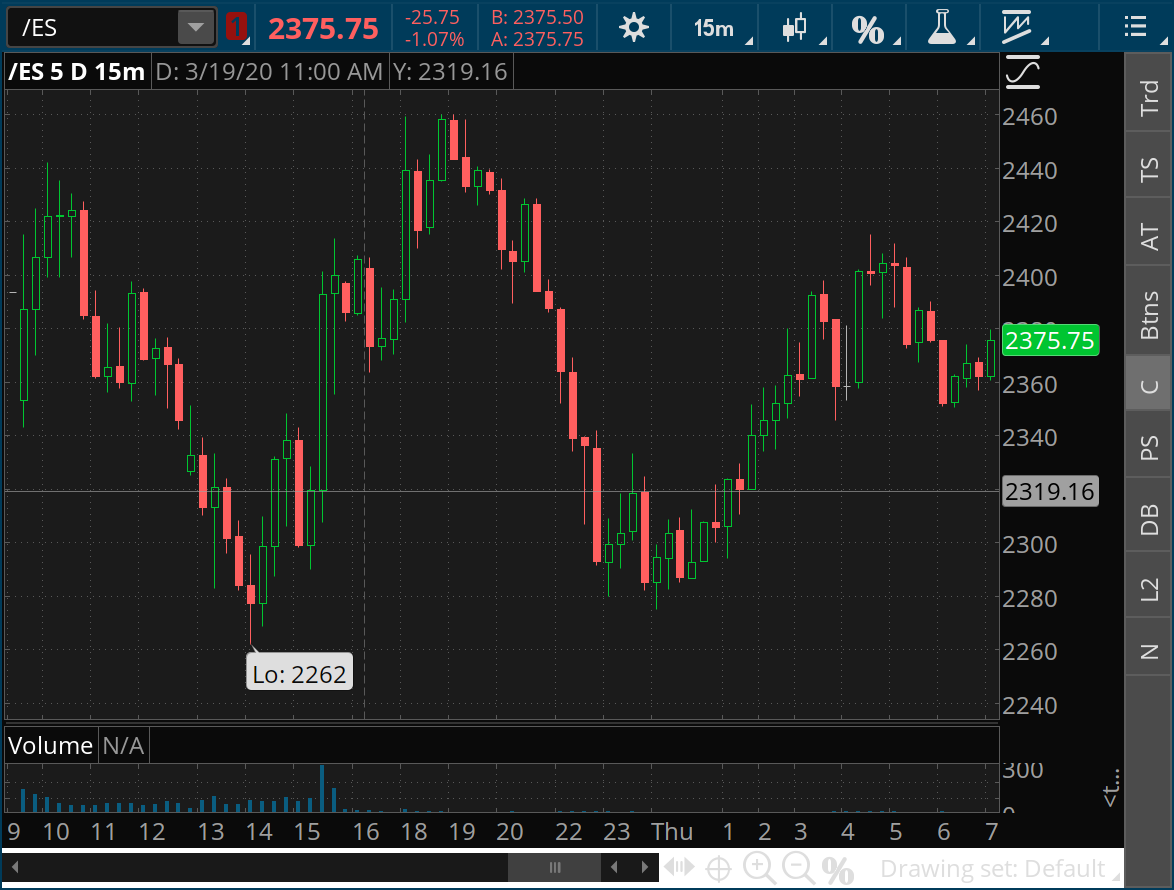Click the expand chart arrows icon in bottom bar
The height and width of the screenshot is (890, 1174).
click(679, 868)
